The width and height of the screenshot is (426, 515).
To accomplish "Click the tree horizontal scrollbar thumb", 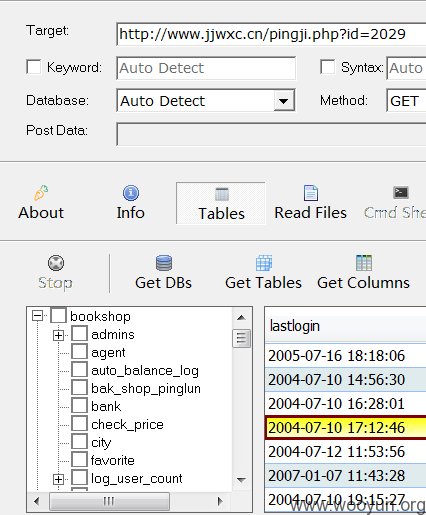I will [x=109, y=501].
